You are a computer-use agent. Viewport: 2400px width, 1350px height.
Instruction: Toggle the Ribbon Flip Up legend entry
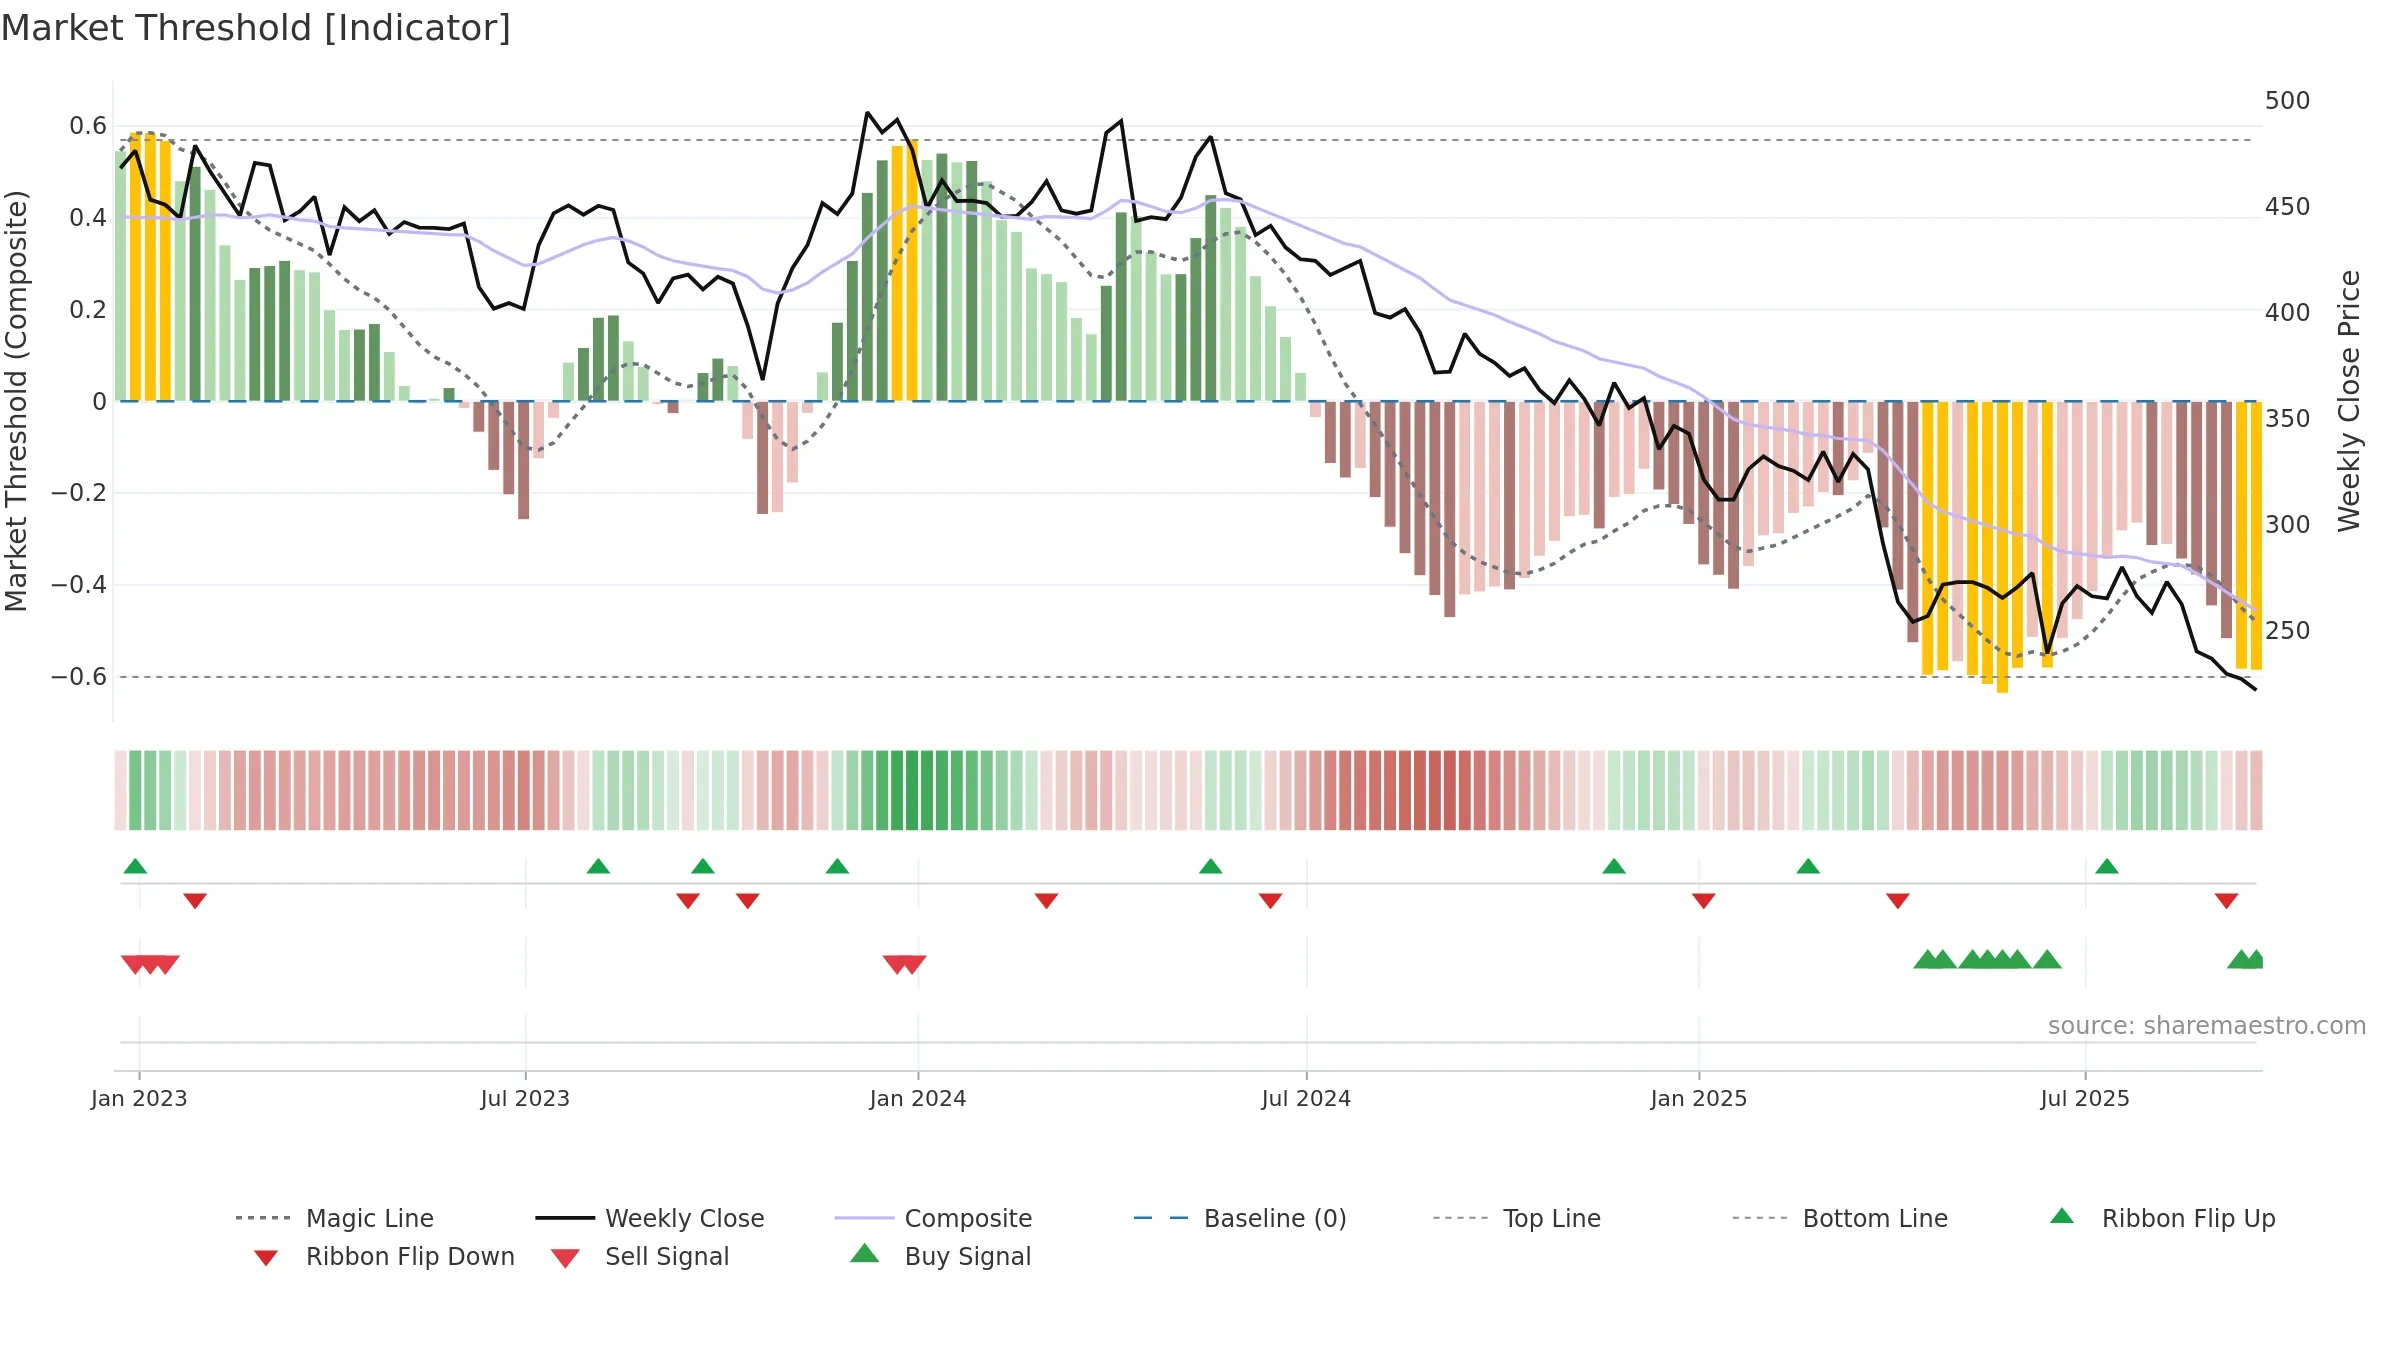pyautogui.click(x=2162, y=1218)
